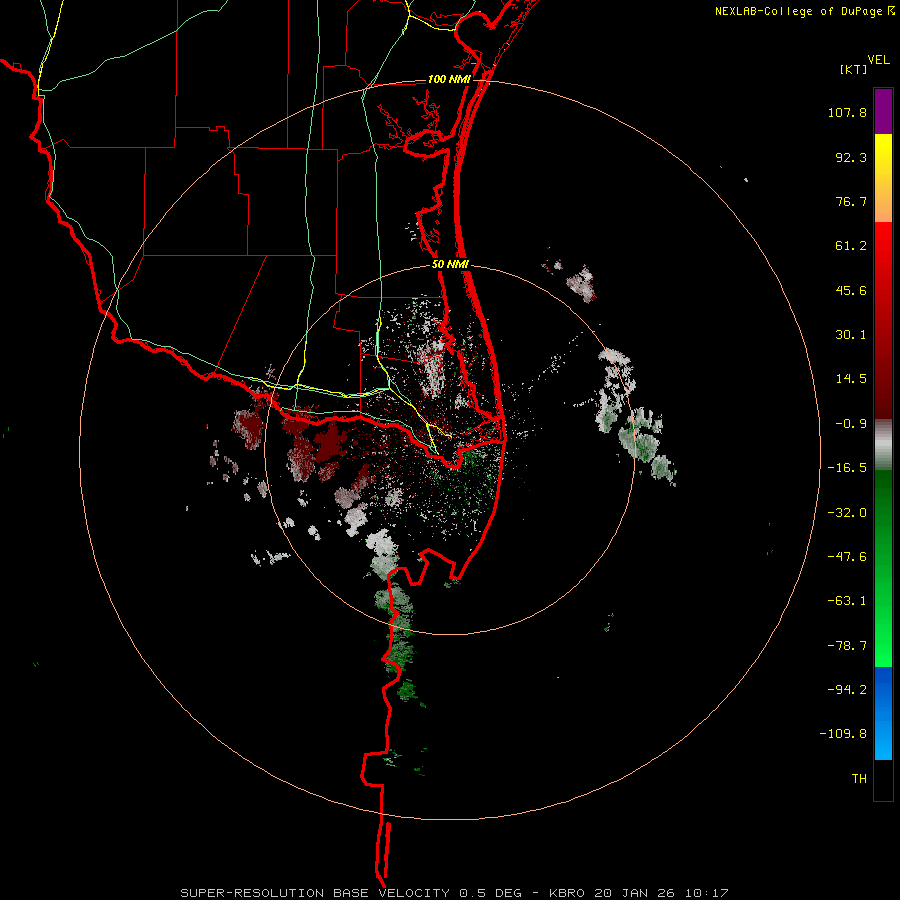This screenshot has height=900, width=900.
Task: Click the 45.6 velocity scale value
Action: pyautogui.click(x=851, y=290)
